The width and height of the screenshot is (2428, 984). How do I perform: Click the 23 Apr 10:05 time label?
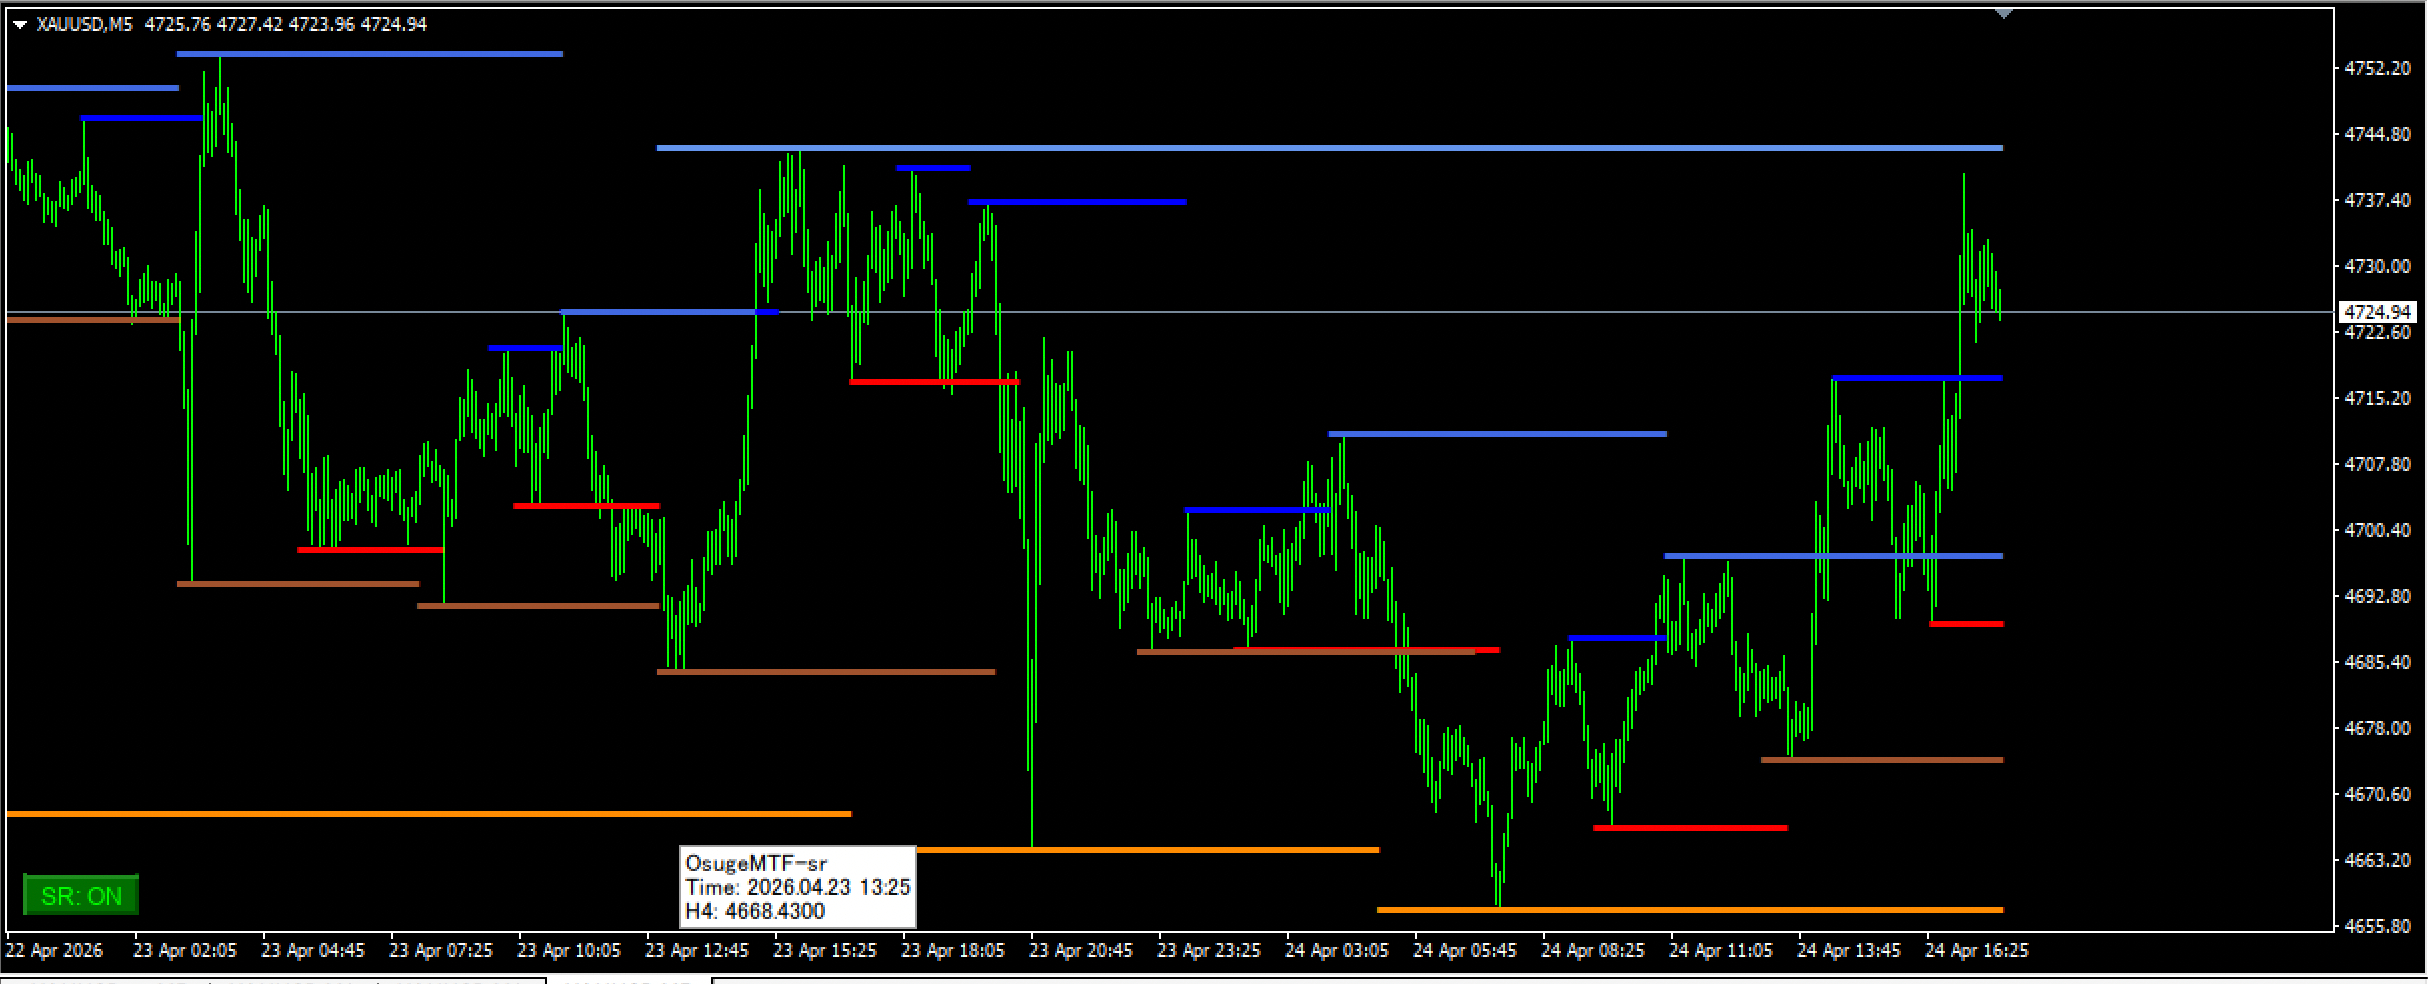coord(569,950)
